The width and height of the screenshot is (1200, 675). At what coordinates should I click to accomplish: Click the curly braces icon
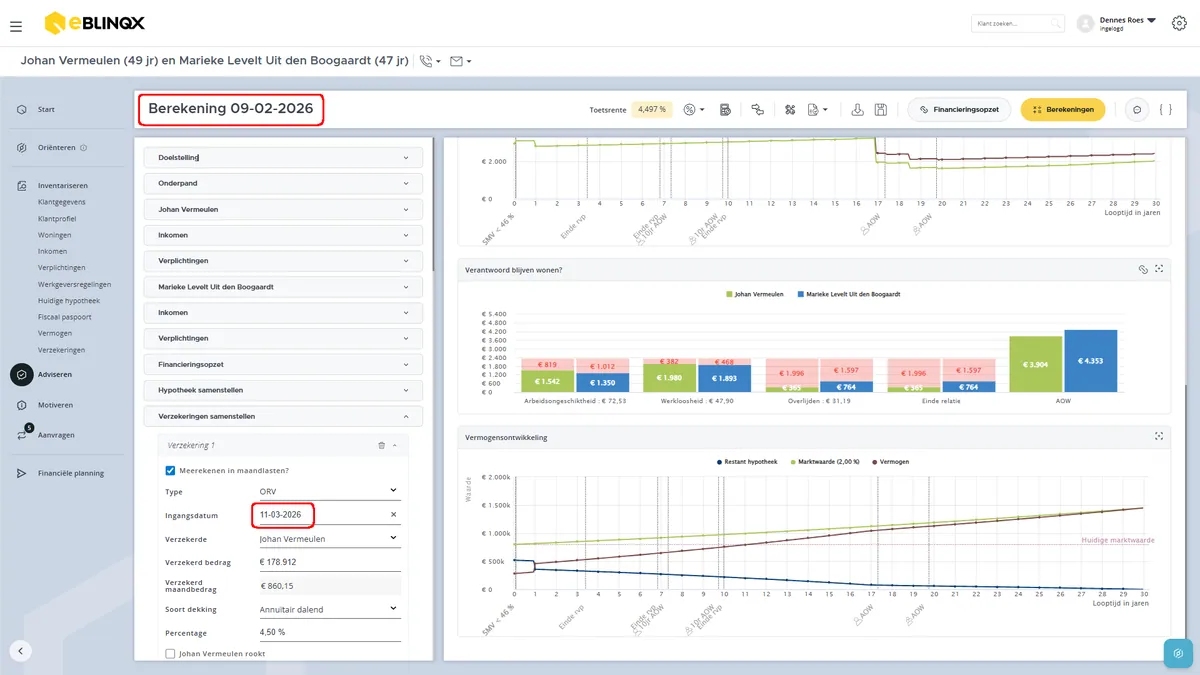(x=1166, y=109)
